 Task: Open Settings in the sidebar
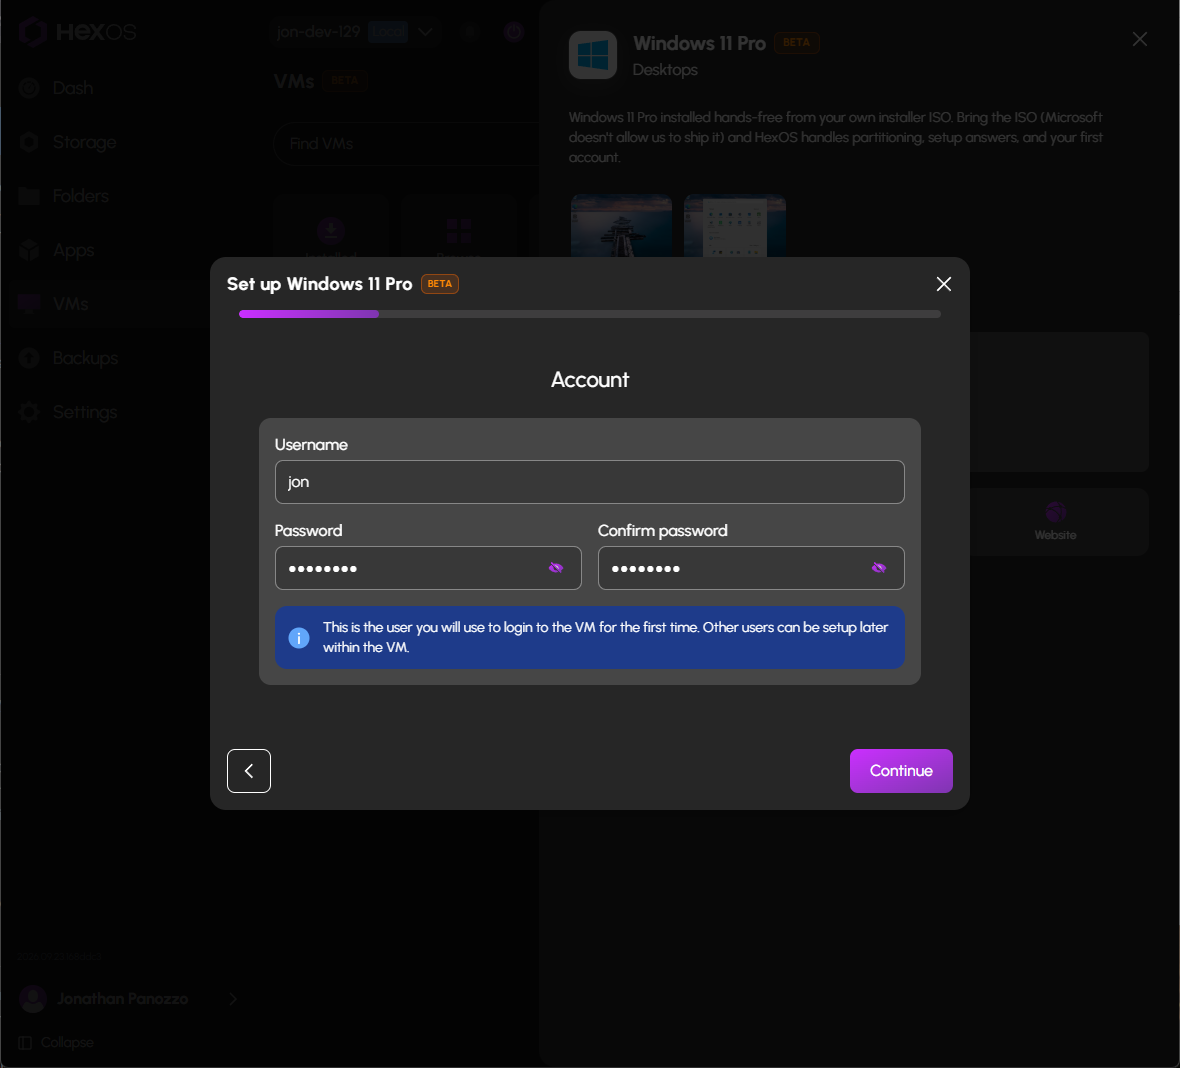[x=85, y=412]
